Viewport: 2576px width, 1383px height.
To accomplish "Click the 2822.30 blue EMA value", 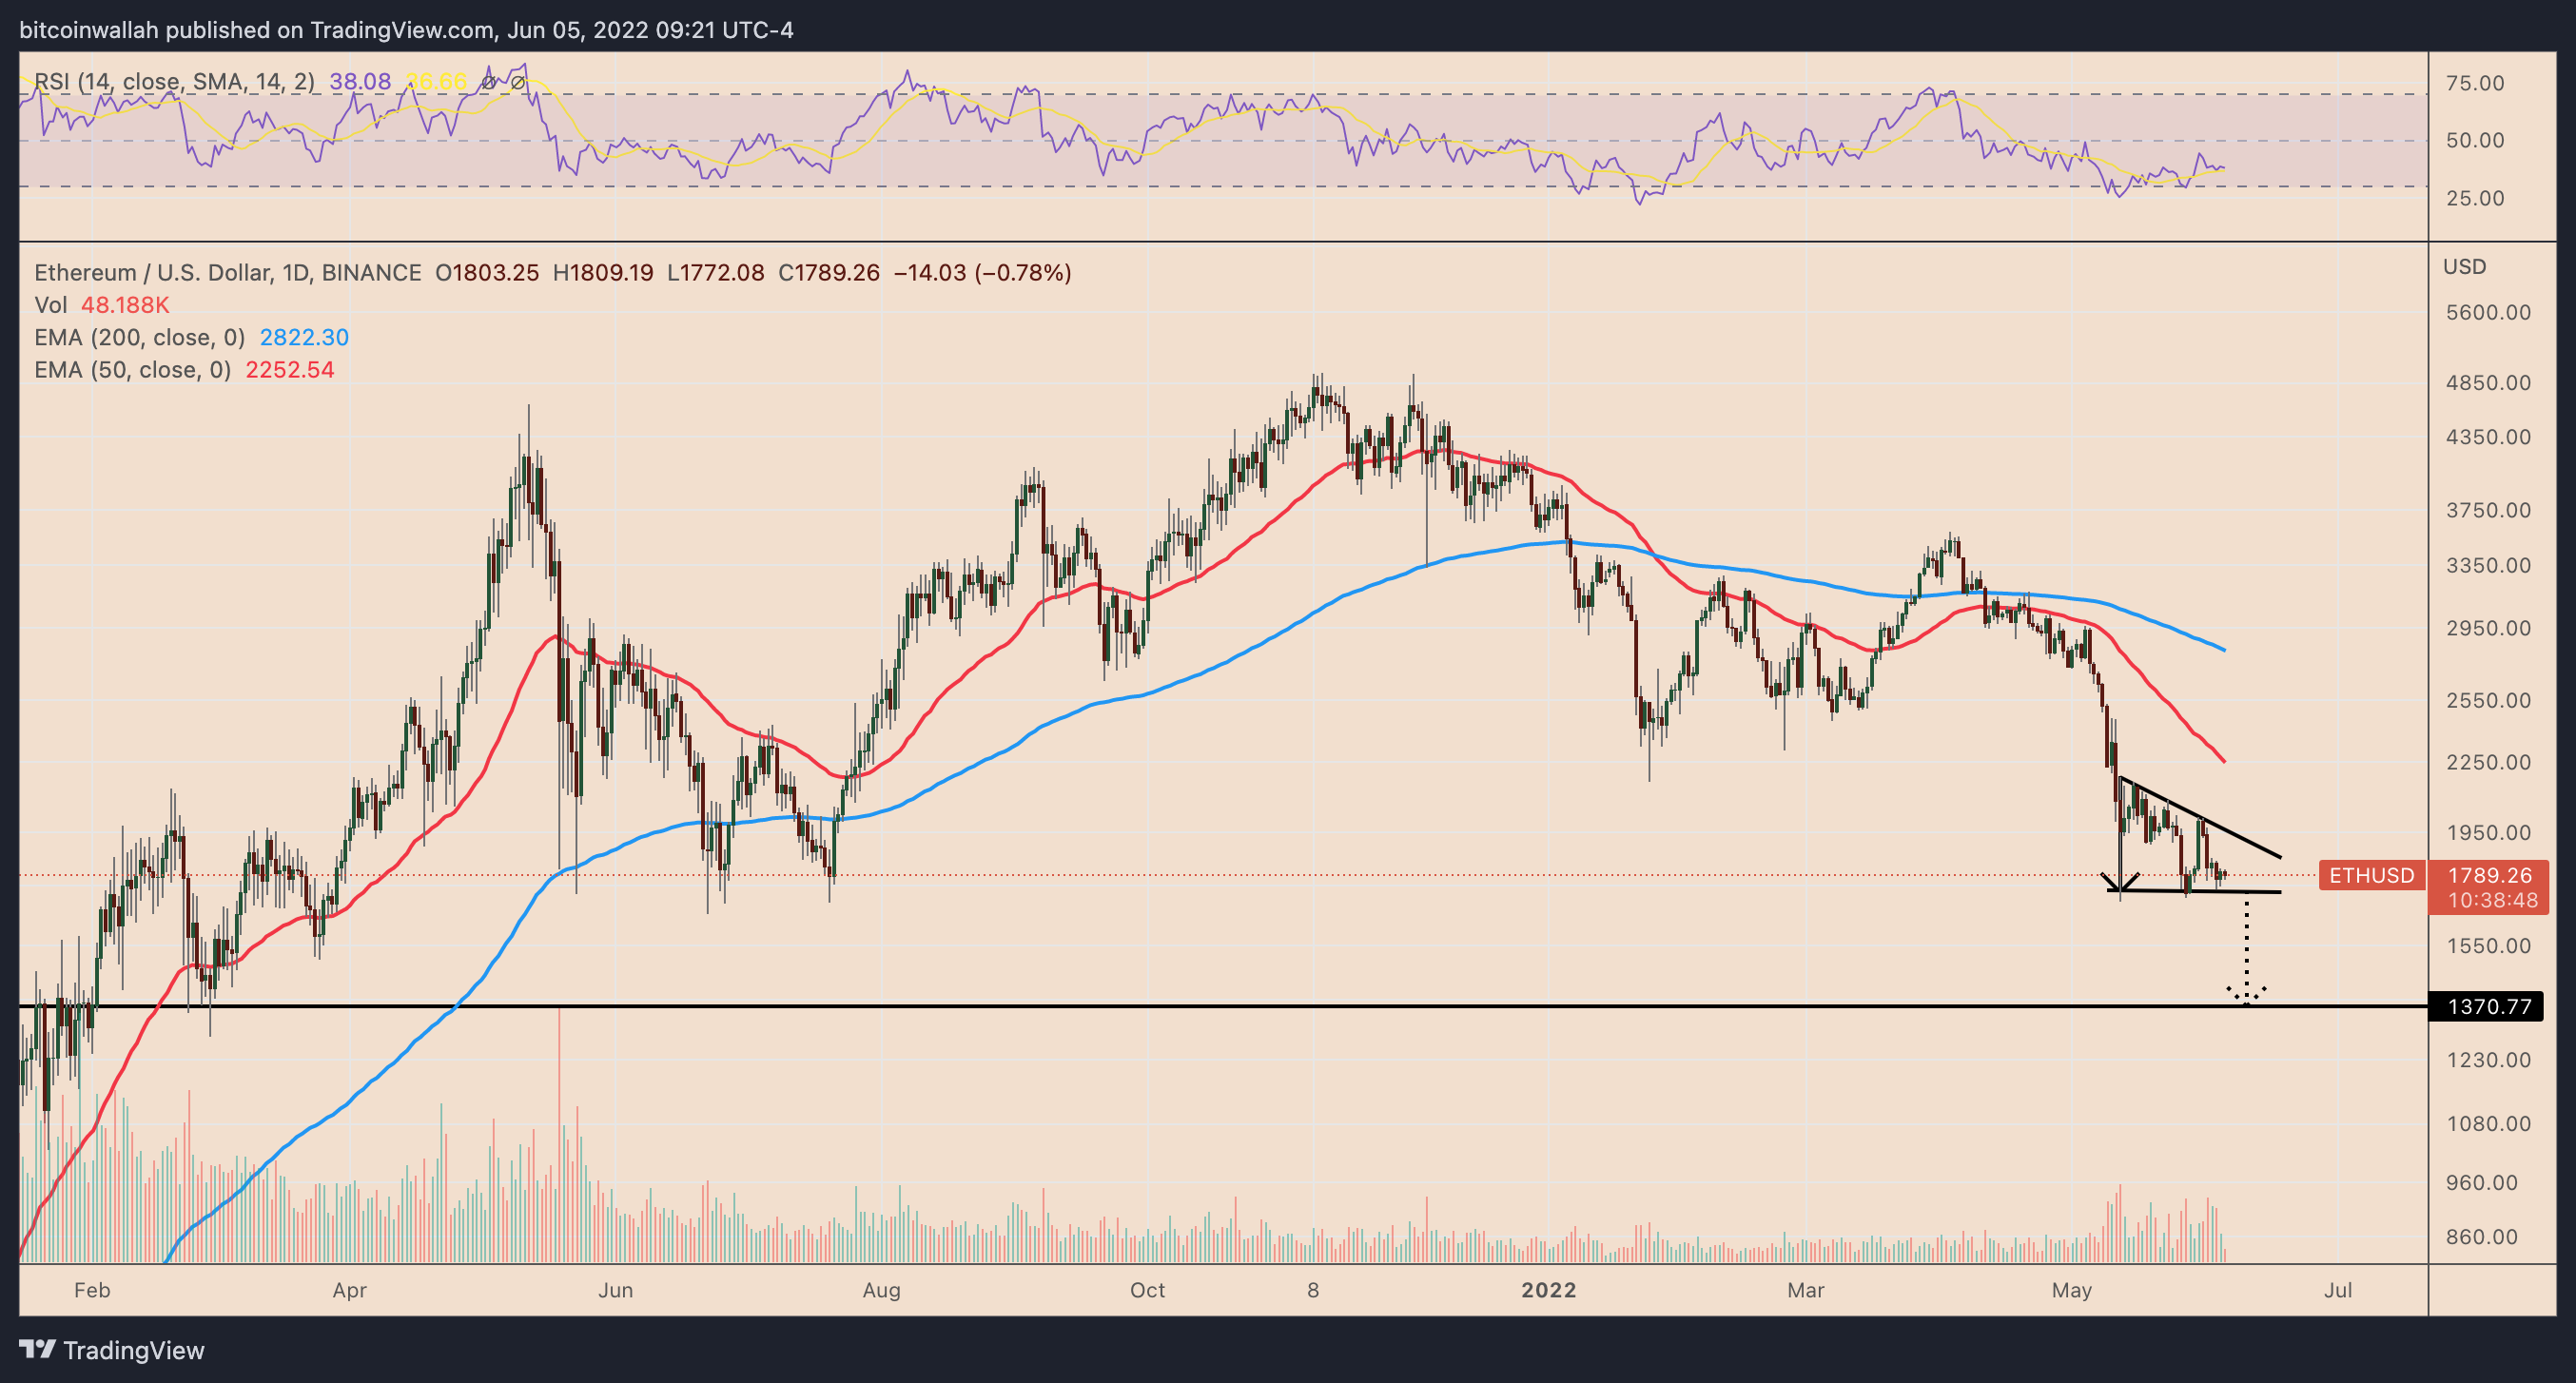I will click(x=304, y=338).
